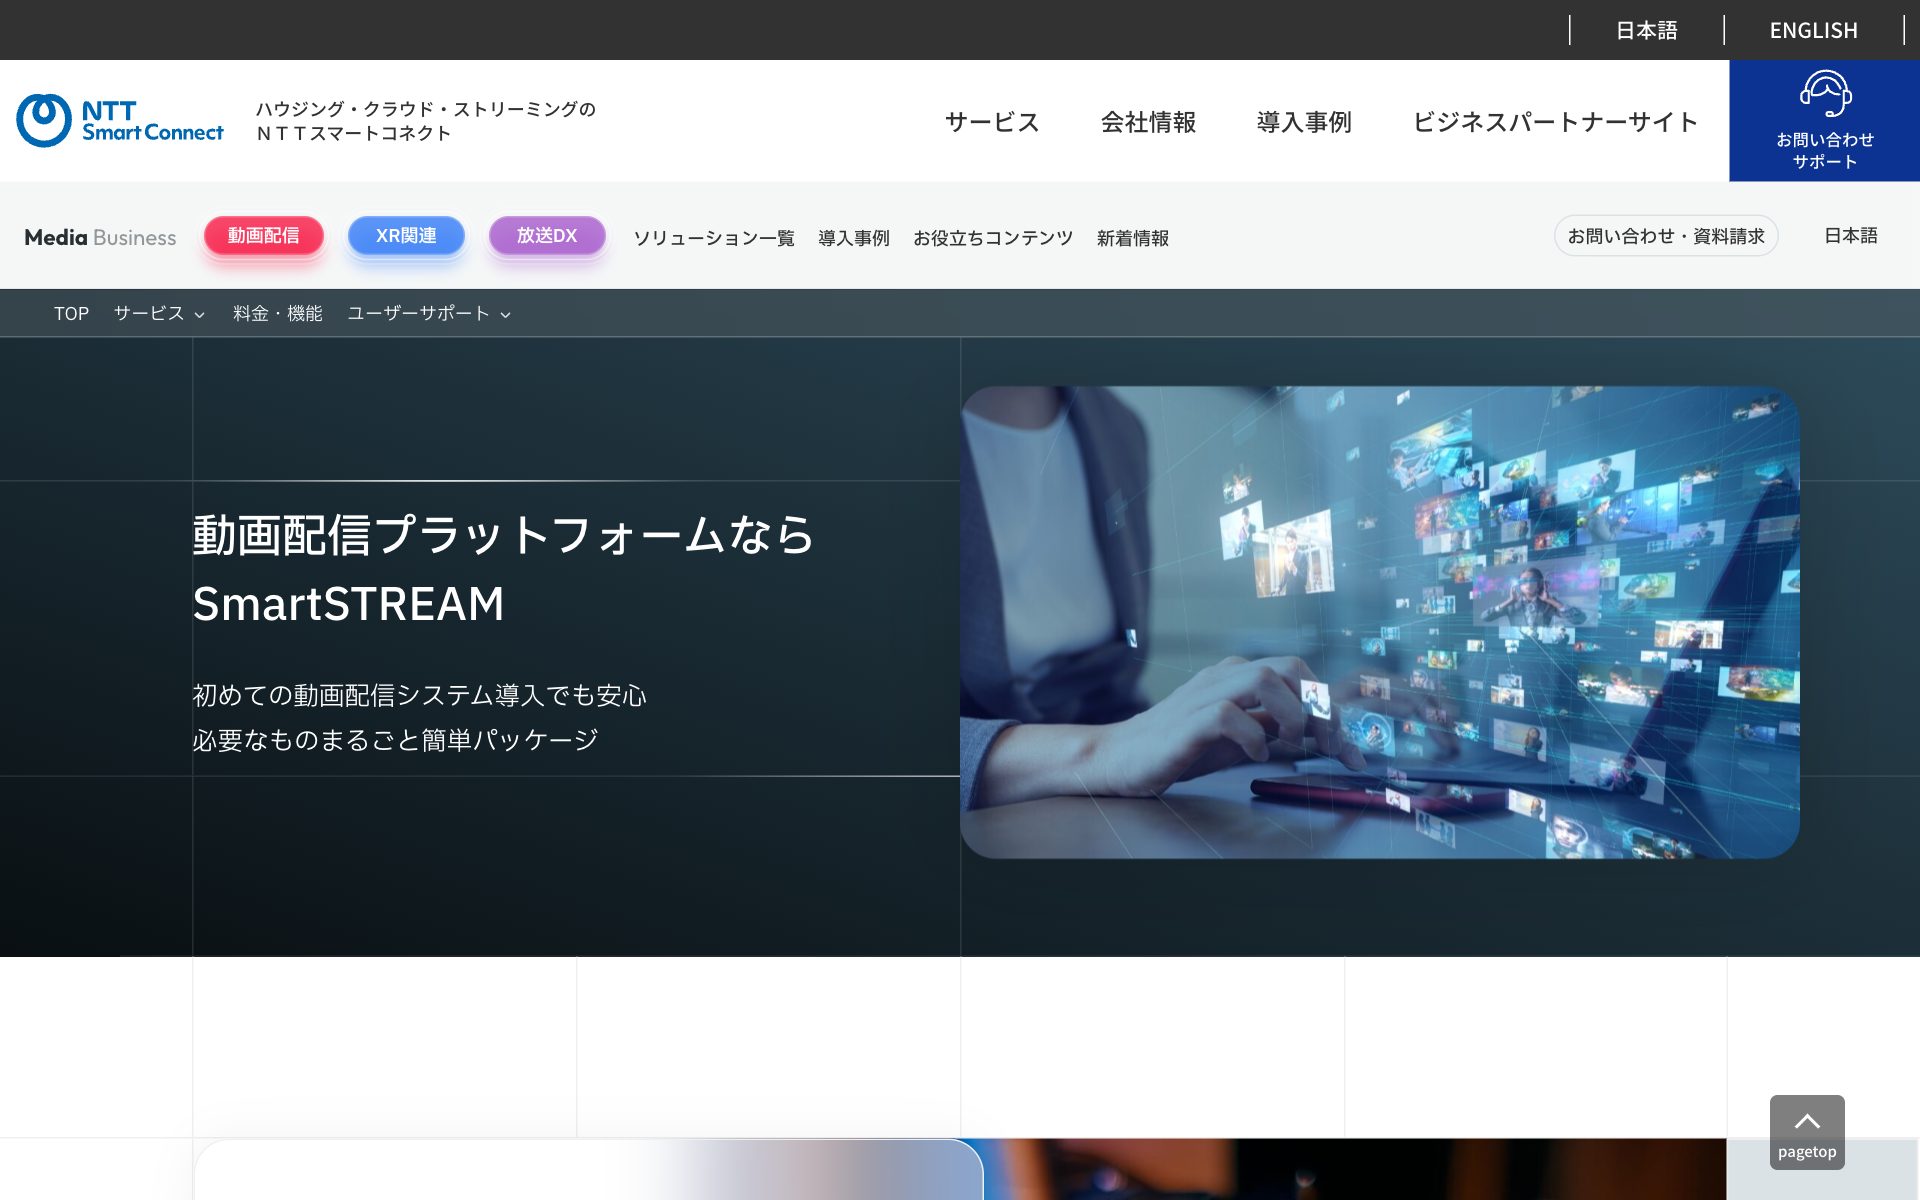Select the red 動画配信 pill button

[x=264, y=236]
